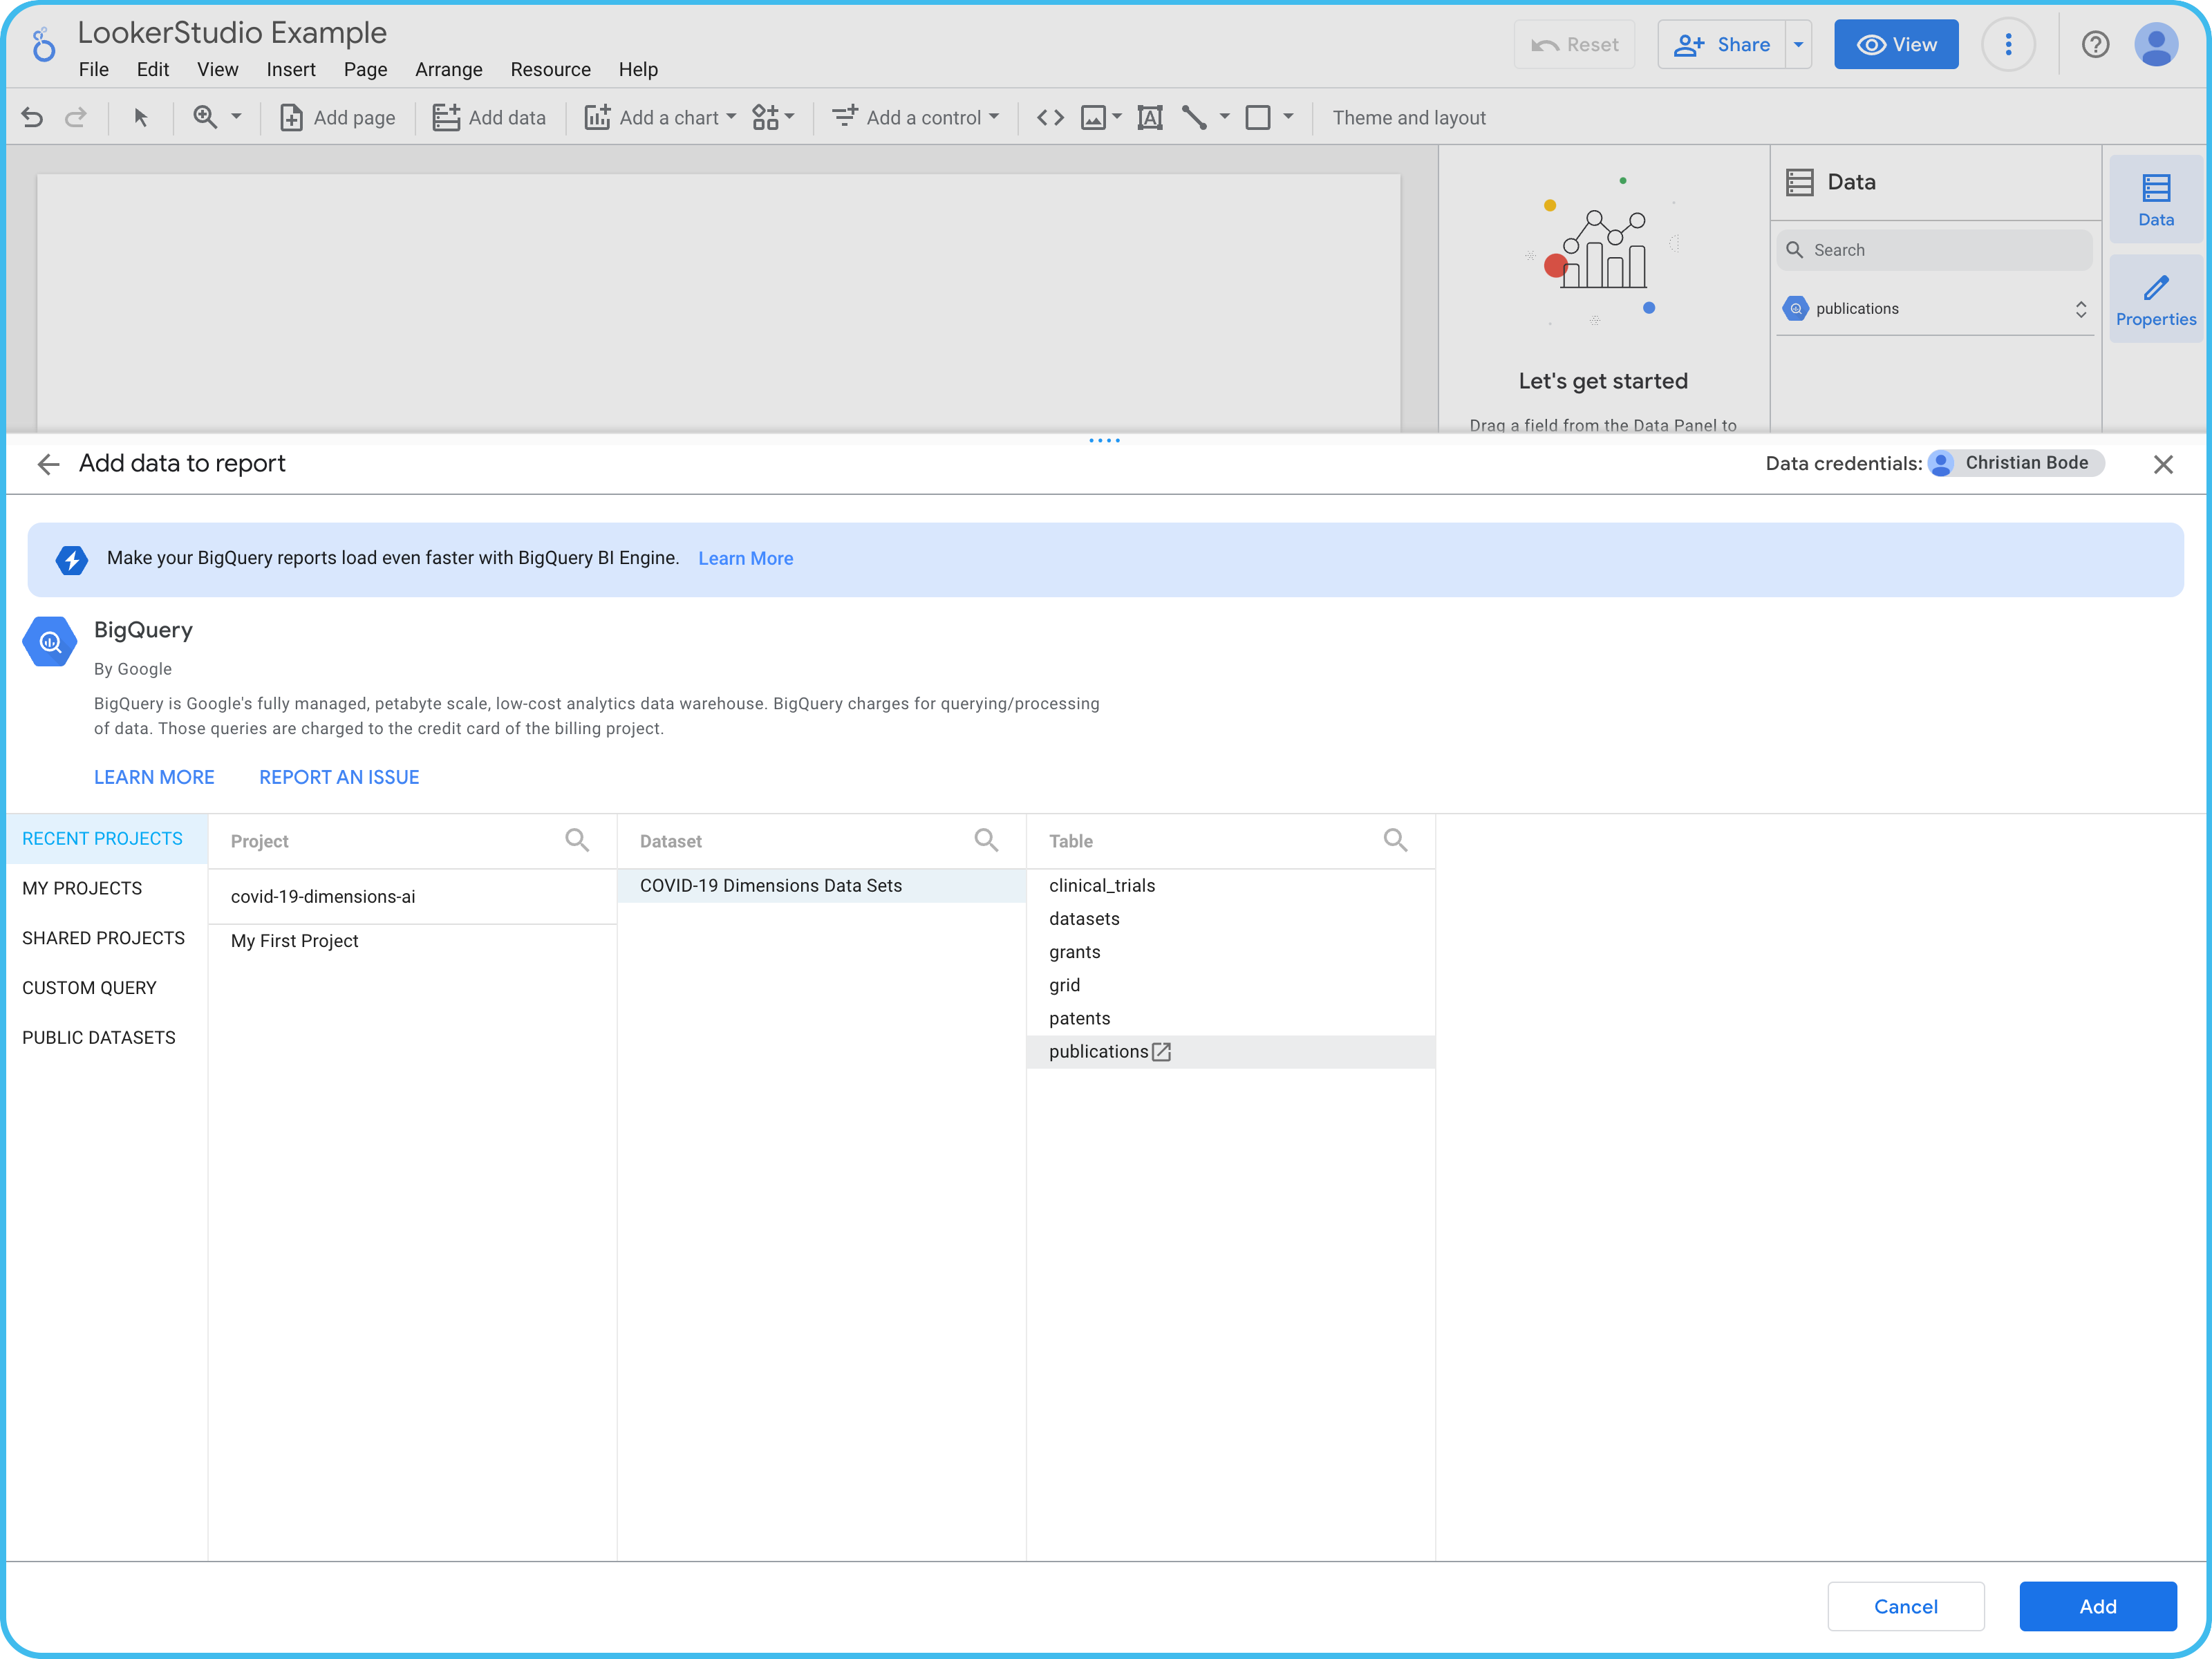Image resolution: width=2212 pixels, height=1659 pixels.
Task: Open the BI Engine Learn More link
Action: click(745, 559)
